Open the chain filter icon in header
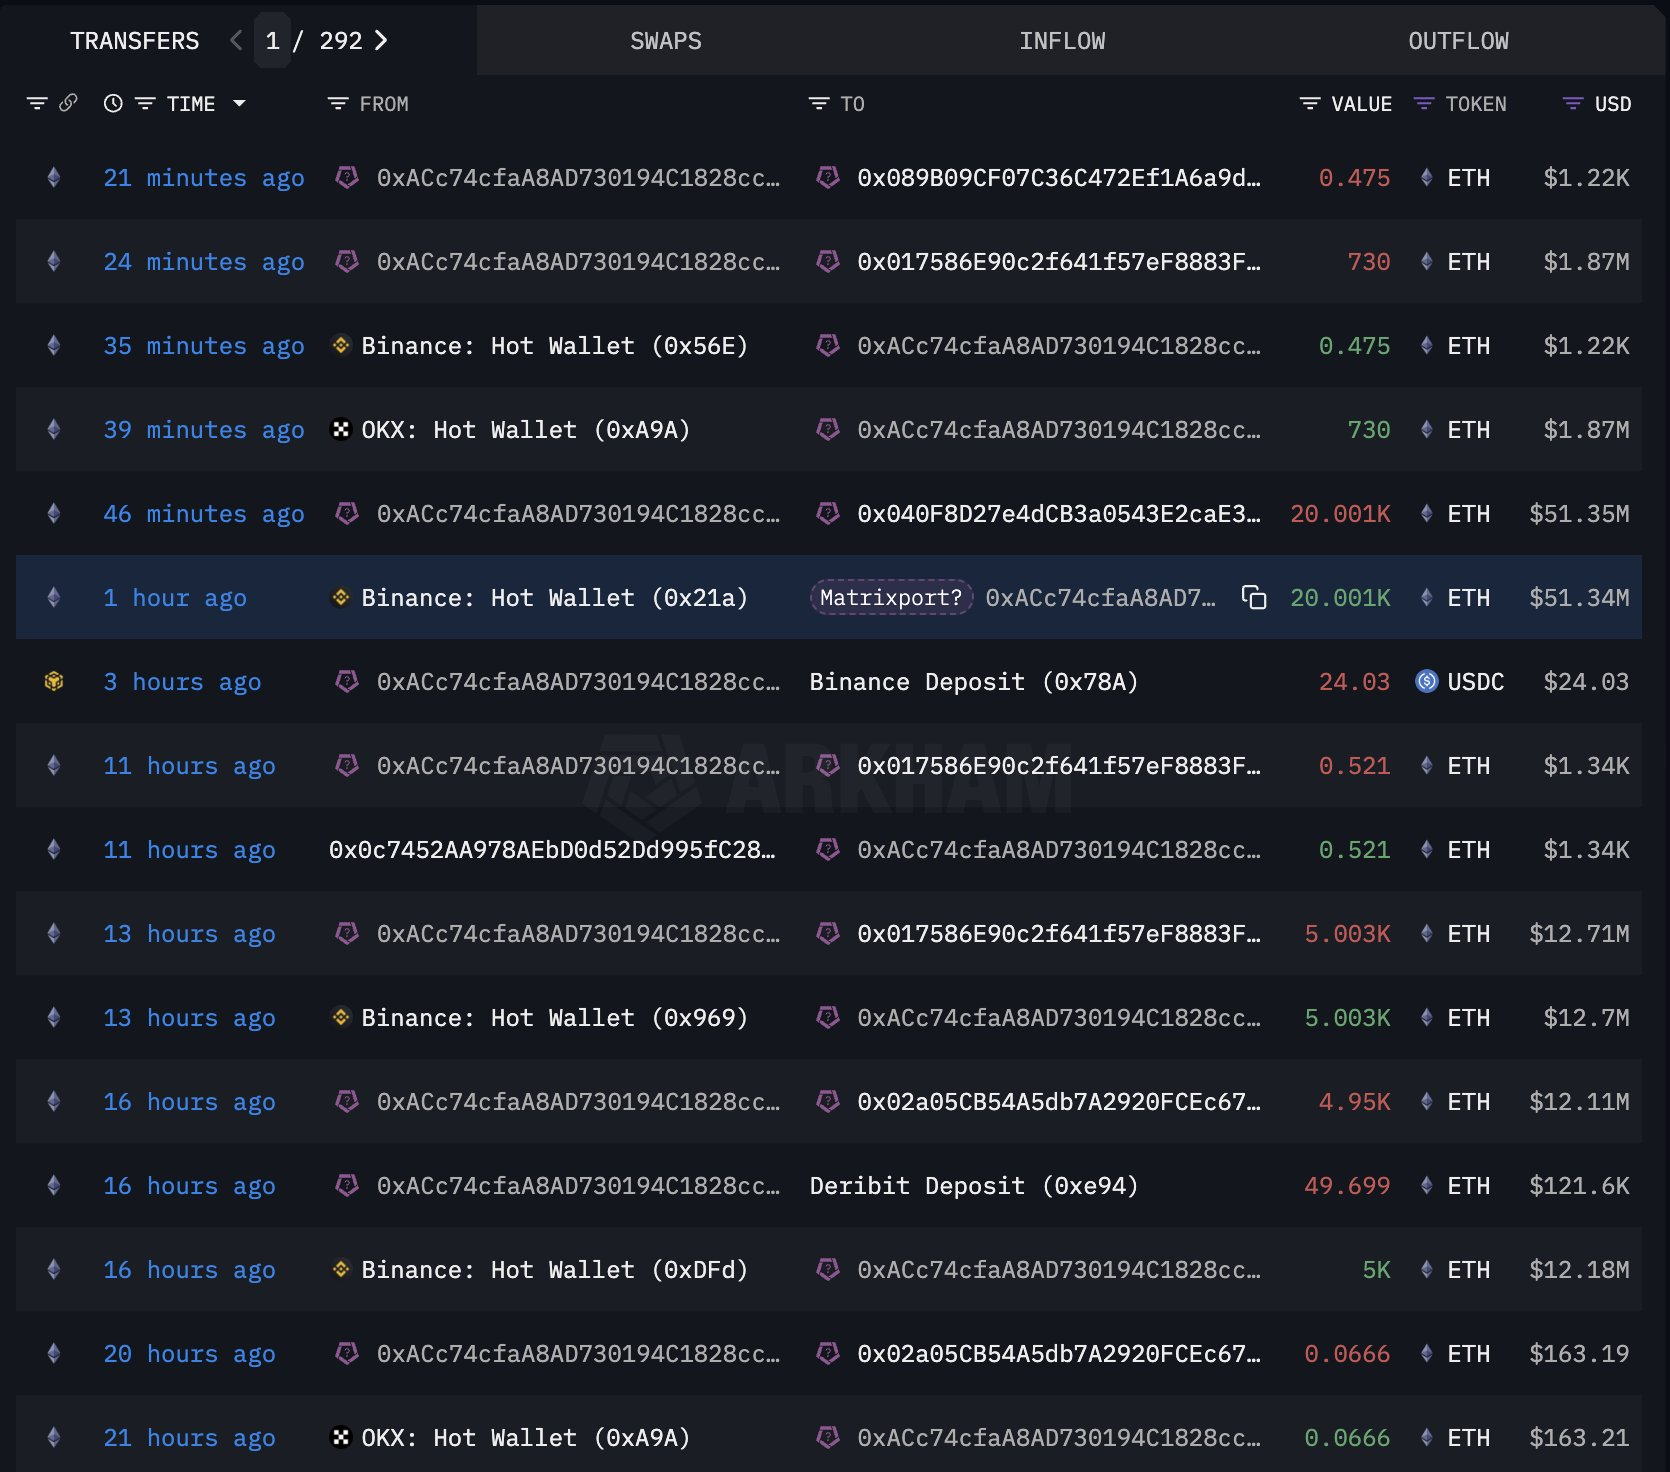 pyautogui.click(x=37, y=103)
